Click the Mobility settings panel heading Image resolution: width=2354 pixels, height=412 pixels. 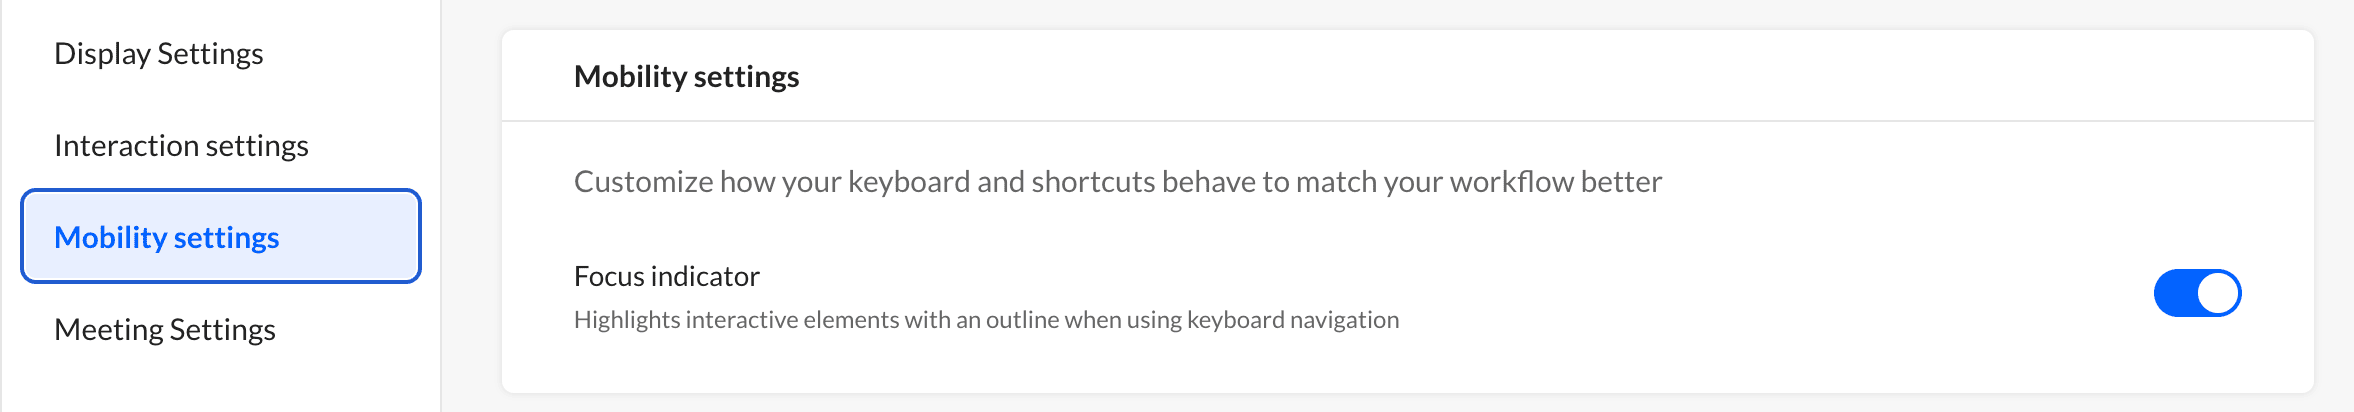click(x=686, y=77)
